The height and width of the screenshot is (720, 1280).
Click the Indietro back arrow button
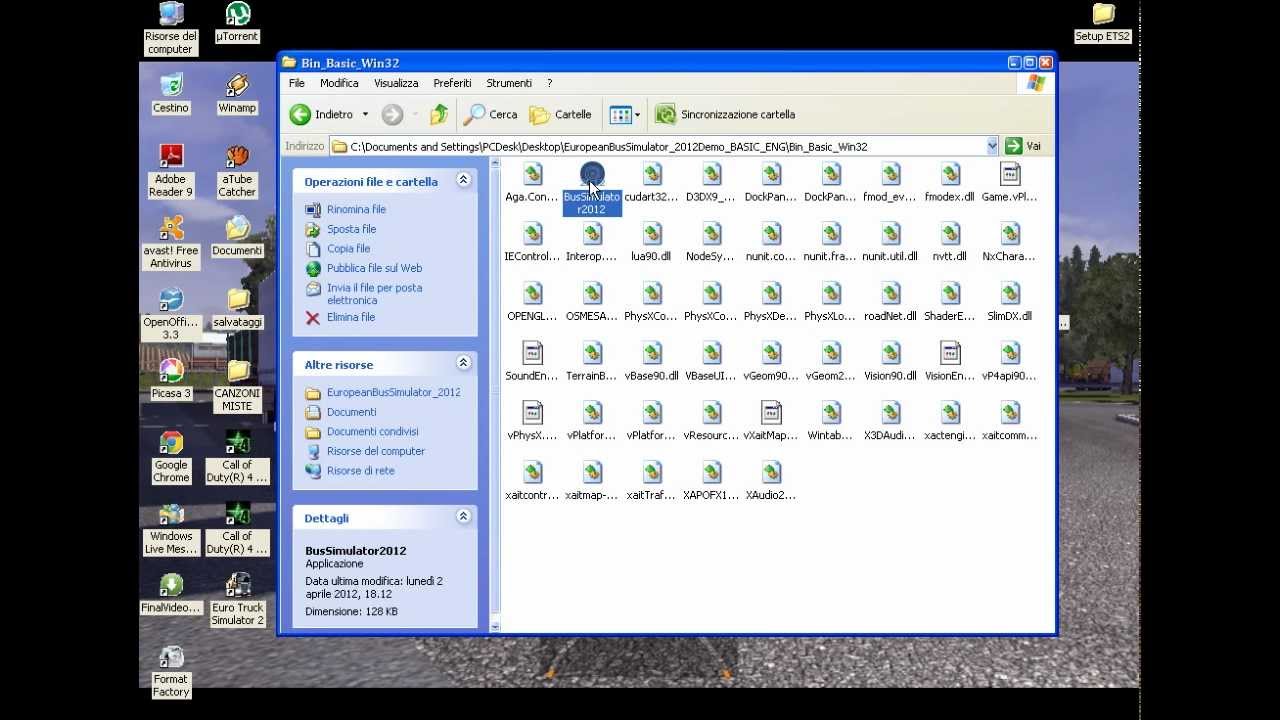click(322, 115)
